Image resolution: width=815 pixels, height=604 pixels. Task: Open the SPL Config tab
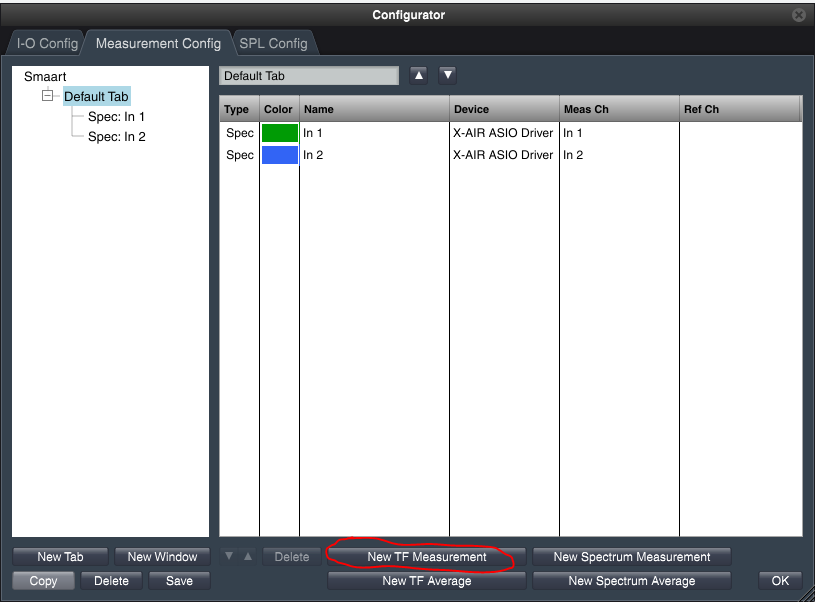273,44
